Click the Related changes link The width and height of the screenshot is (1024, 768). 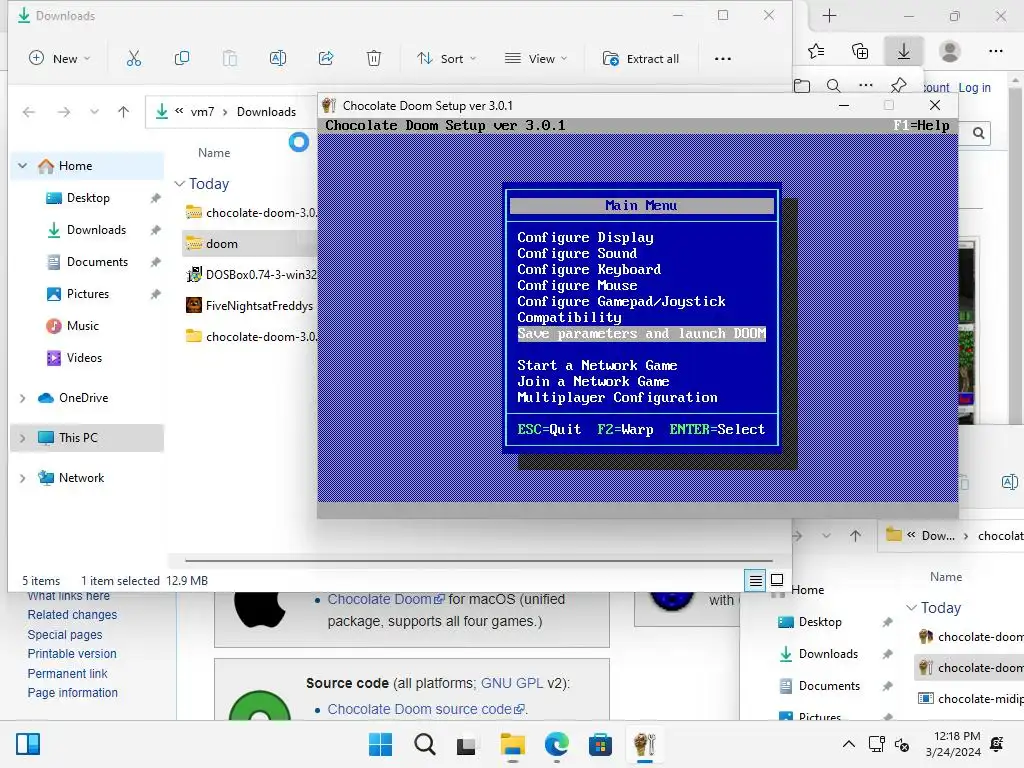point(72,615)
